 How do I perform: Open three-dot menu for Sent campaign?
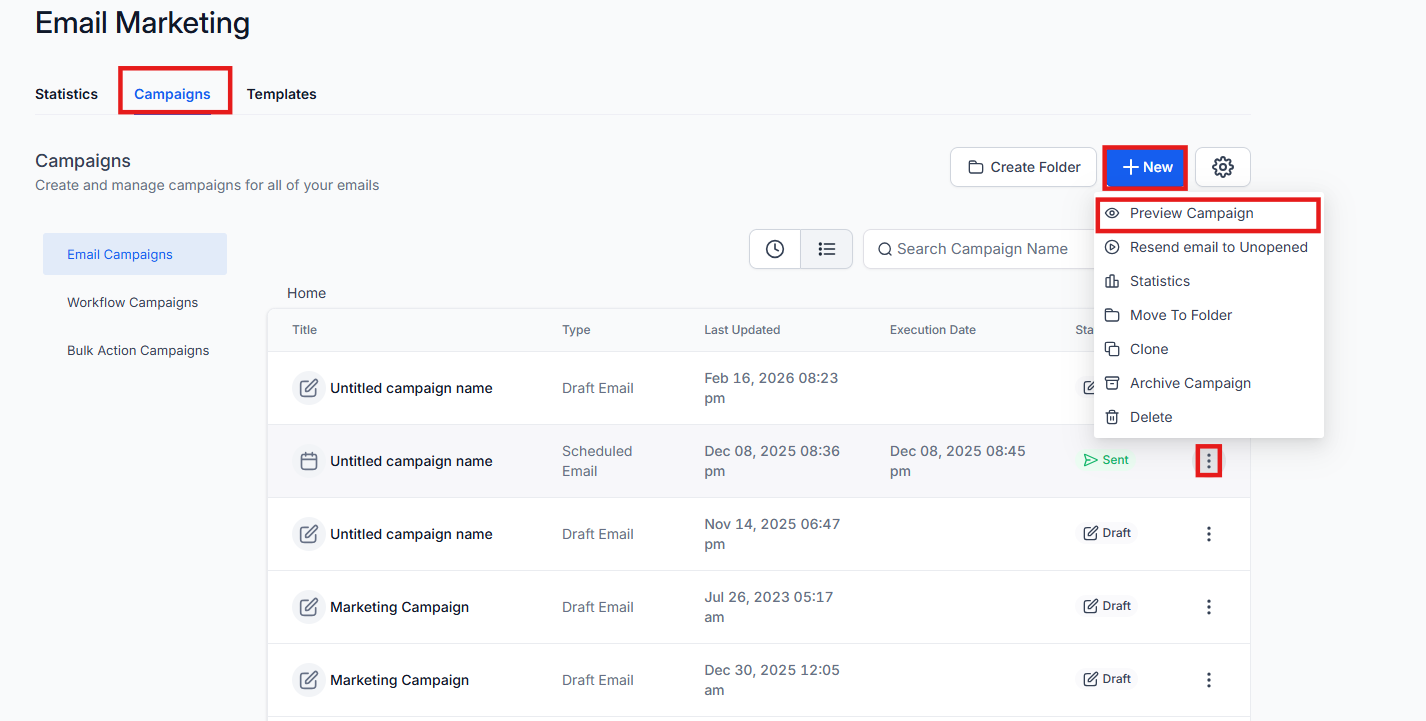pos(1208,461)
